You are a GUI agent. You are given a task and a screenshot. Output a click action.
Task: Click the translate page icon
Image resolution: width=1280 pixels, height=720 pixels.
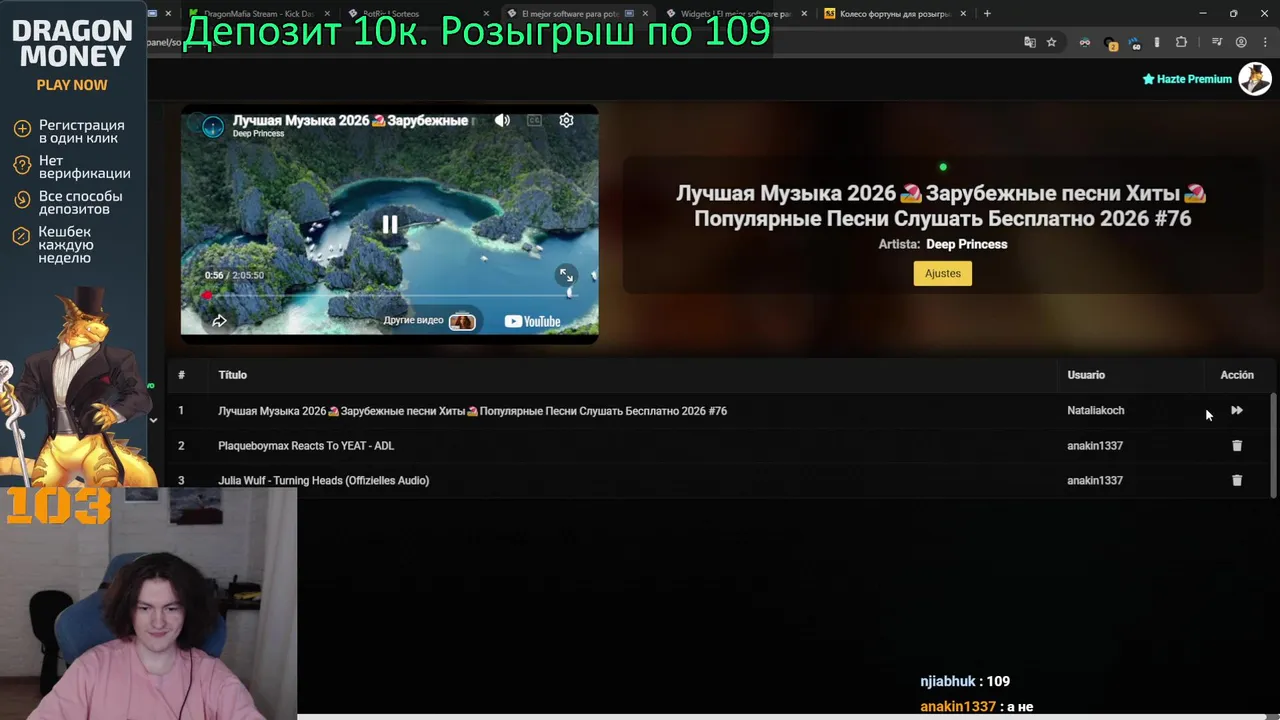[x=1030, y=42]
